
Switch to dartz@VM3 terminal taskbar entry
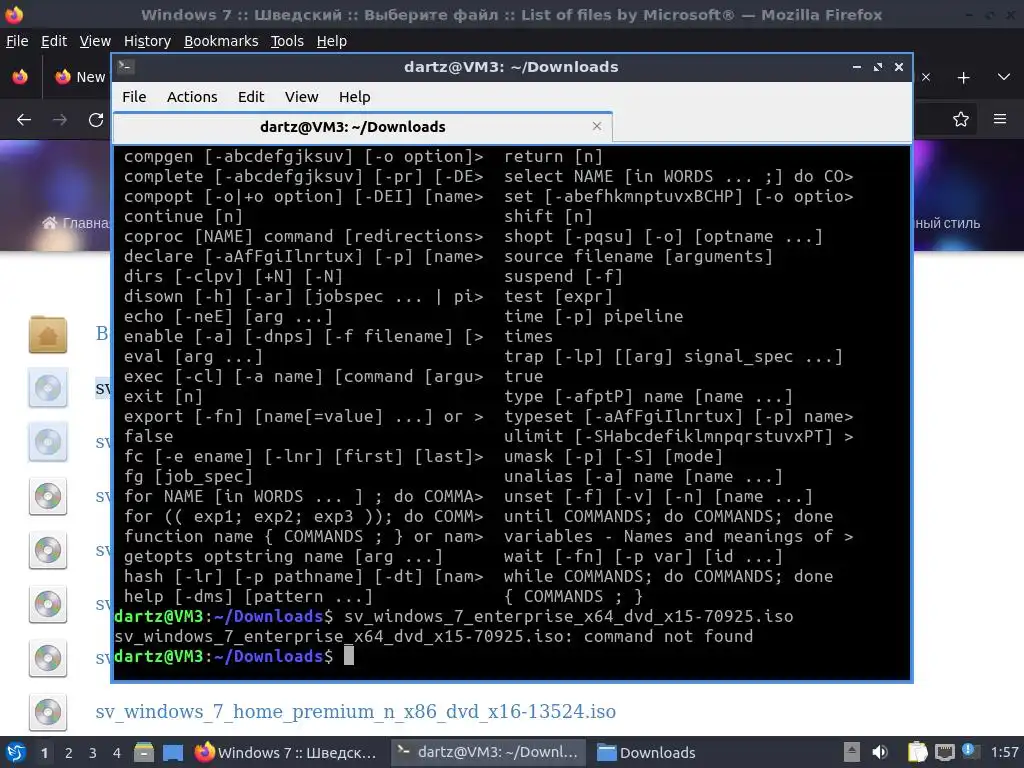click(488, 752)
